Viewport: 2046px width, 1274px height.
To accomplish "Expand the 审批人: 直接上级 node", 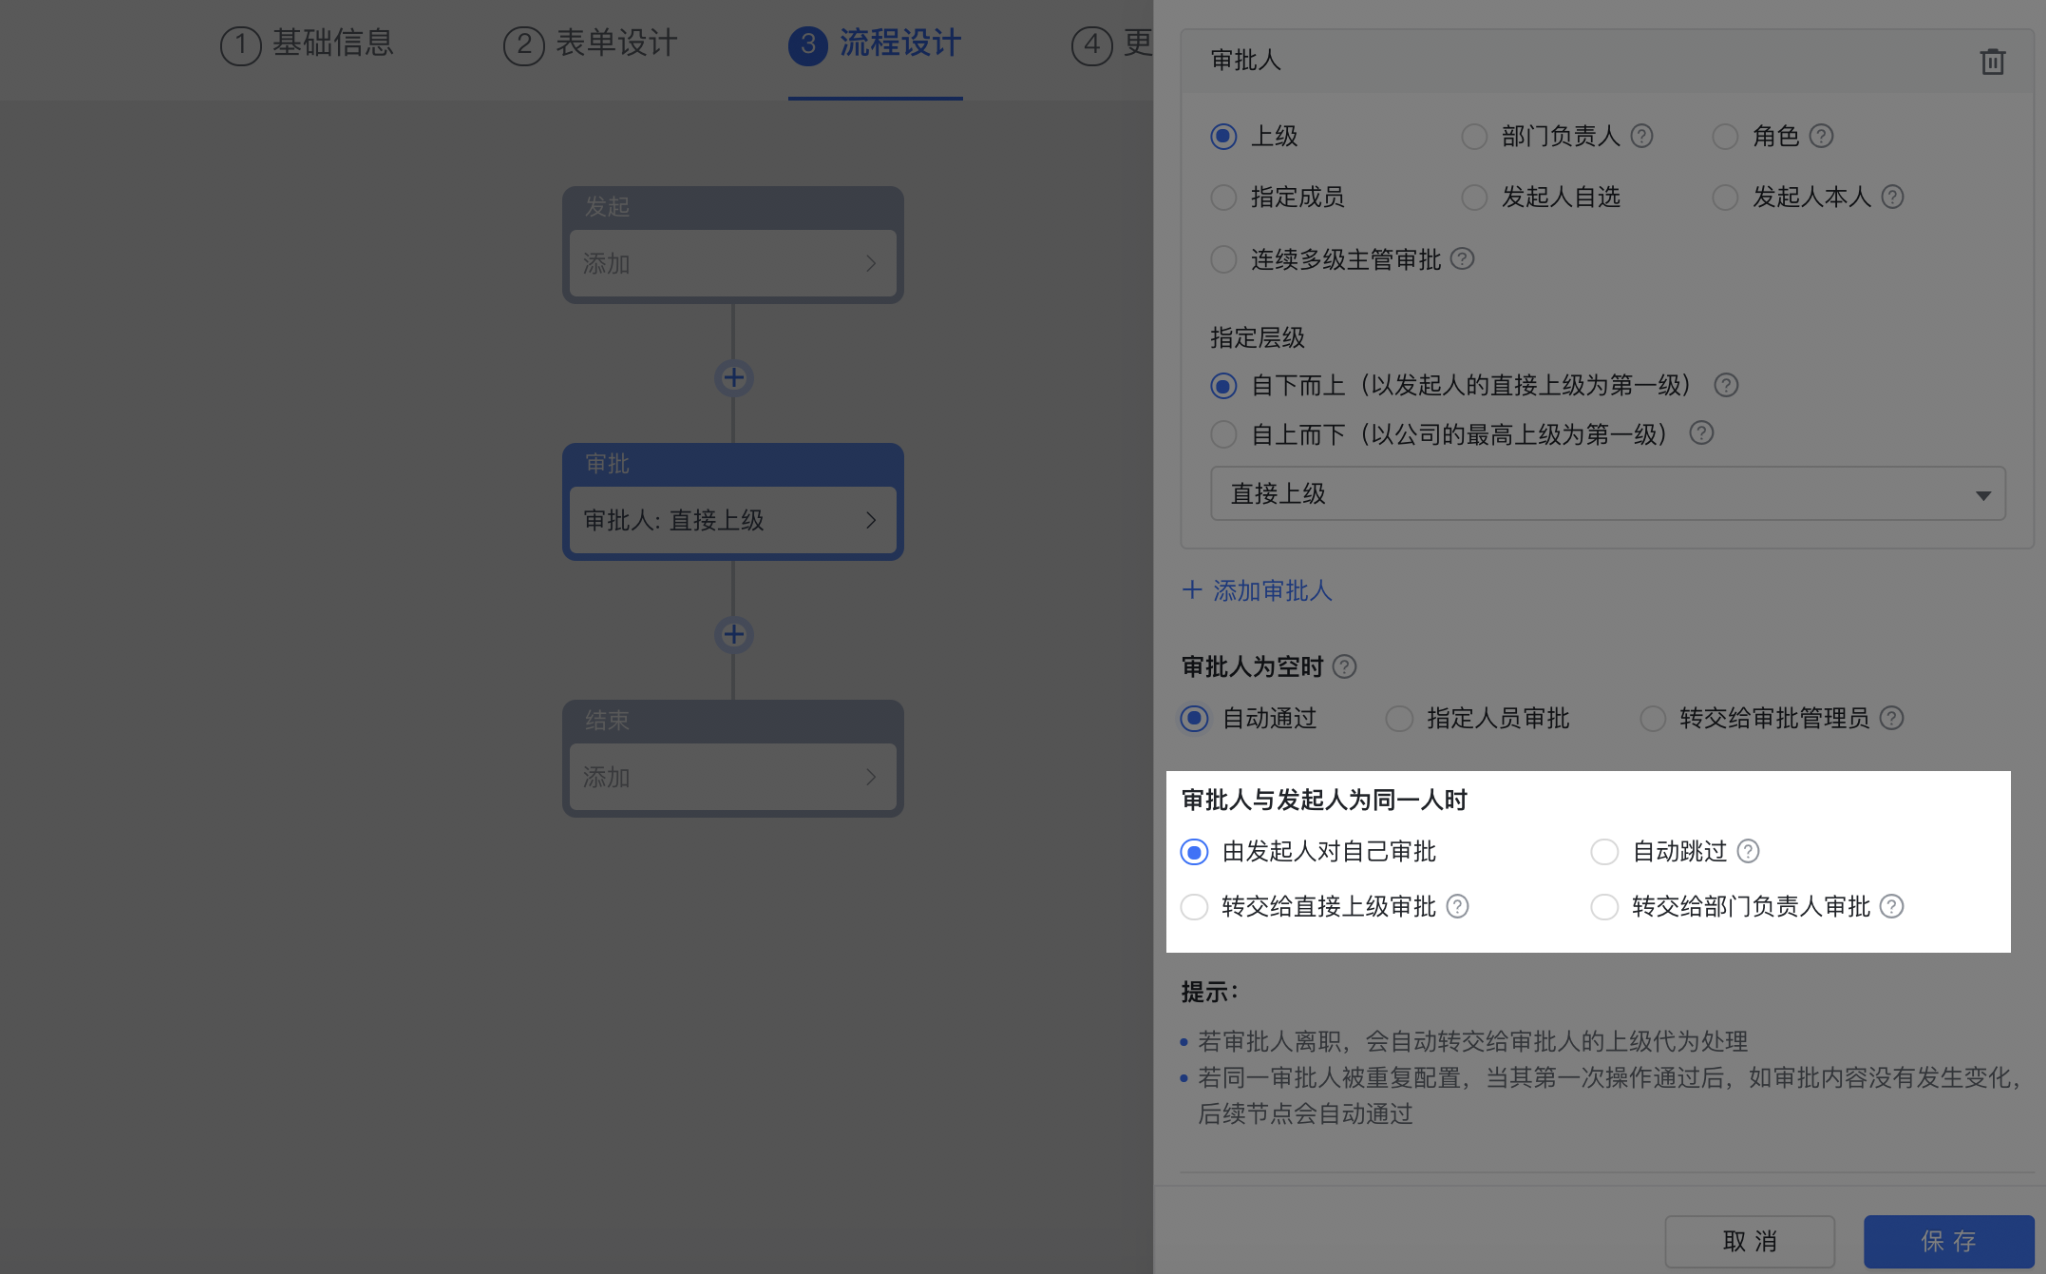I will coord(732,520).
